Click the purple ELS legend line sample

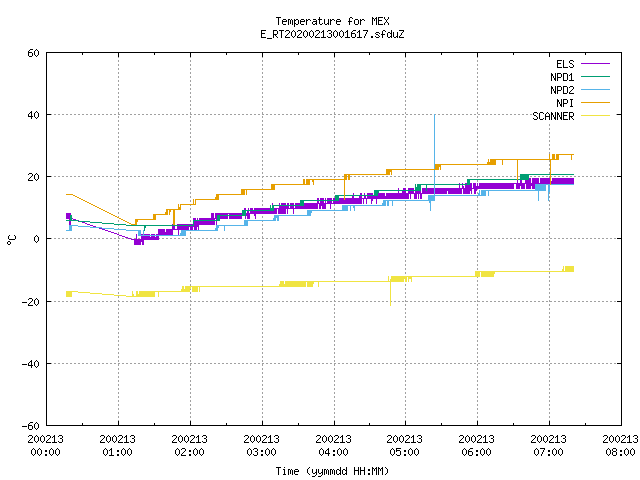click(x=595, y=64)
